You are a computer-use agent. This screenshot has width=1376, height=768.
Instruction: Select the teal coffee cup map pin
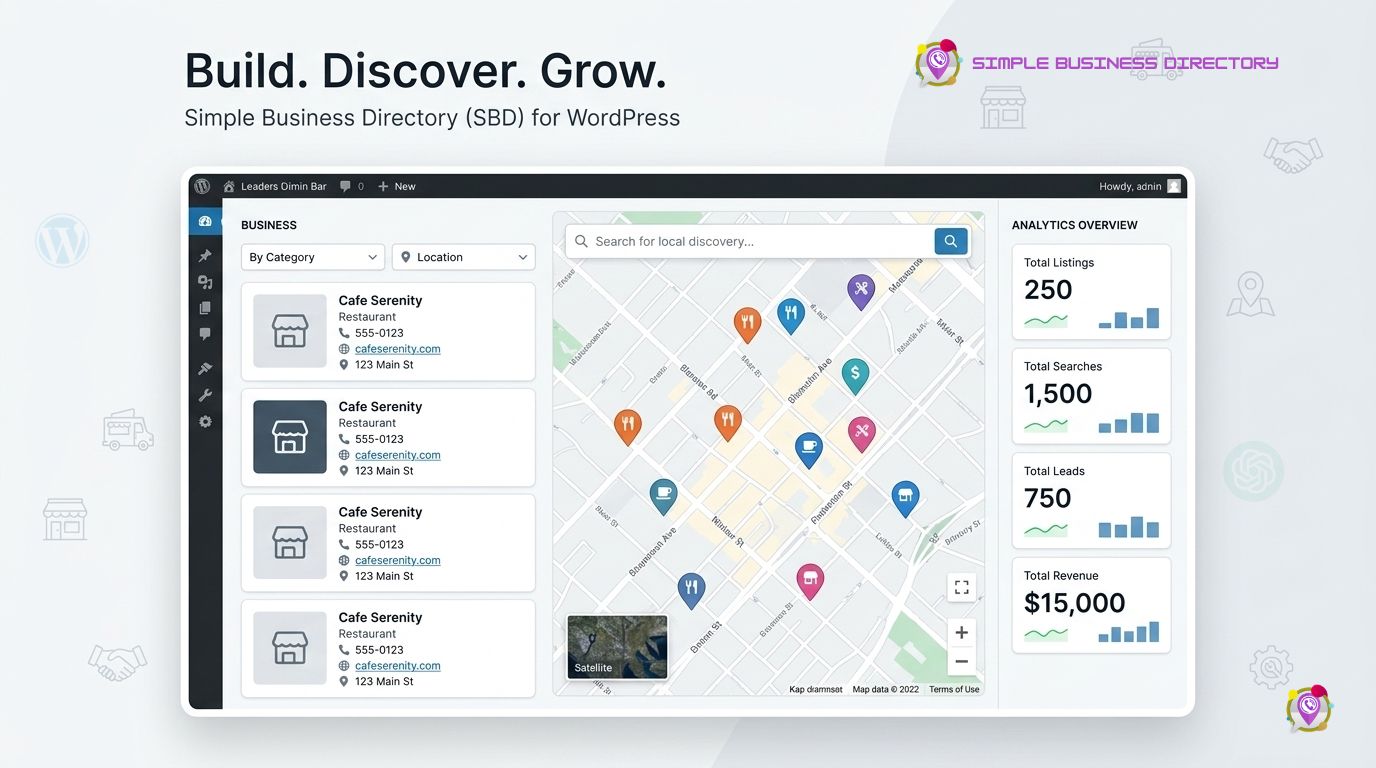point(662,495)
